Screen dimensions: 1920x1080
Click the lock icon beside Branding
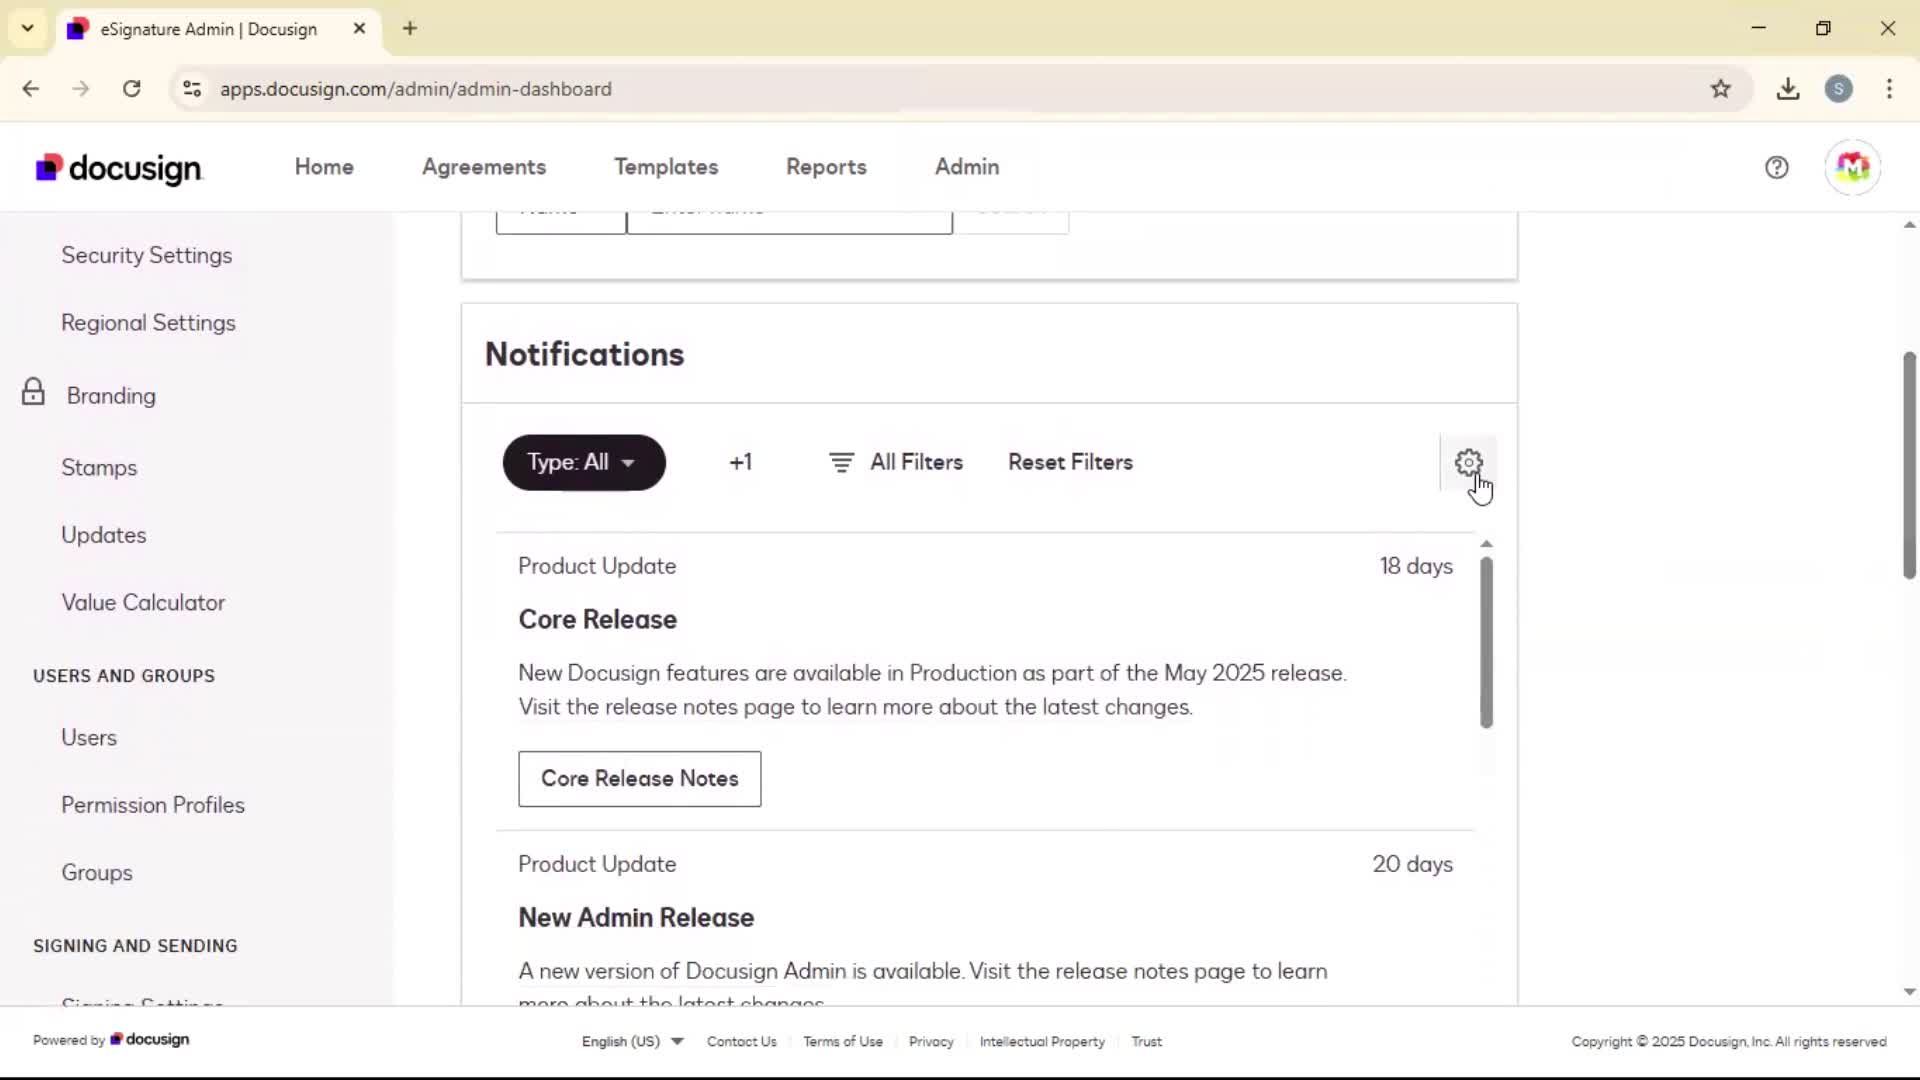[33, 392]
